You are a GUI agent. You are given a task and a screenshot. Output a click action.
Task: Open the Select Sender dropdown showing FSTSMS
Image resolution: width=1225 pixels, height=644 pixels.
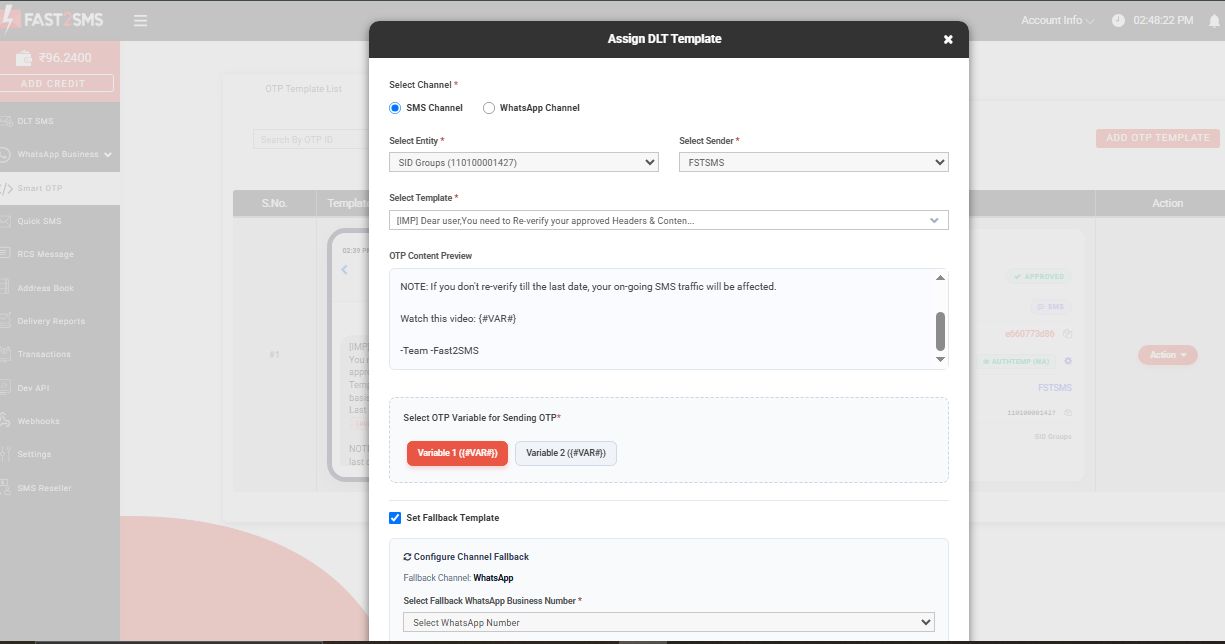click(x=814, y=162)
